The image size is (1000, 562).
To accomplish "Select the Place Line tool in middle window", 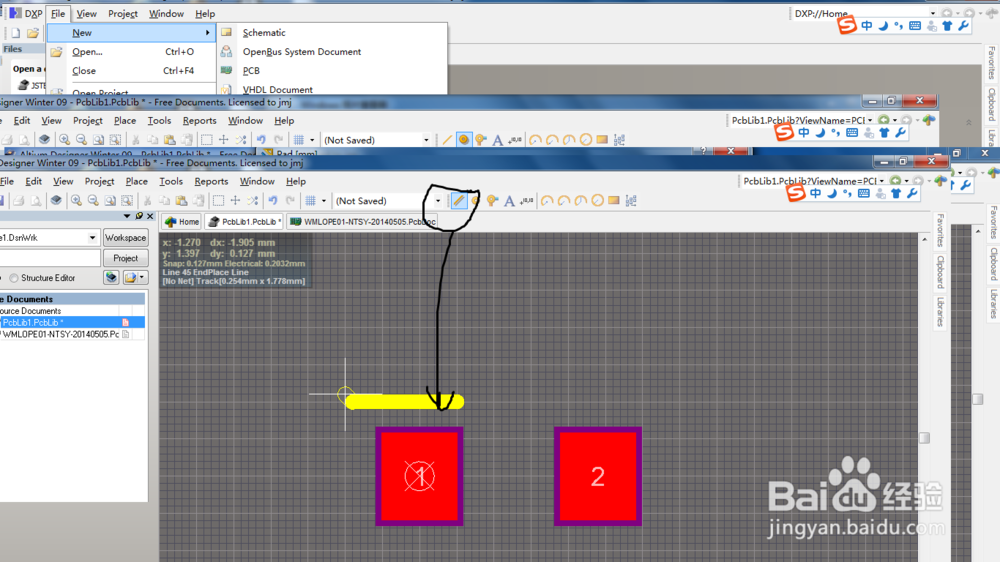I will coord(447,140).
